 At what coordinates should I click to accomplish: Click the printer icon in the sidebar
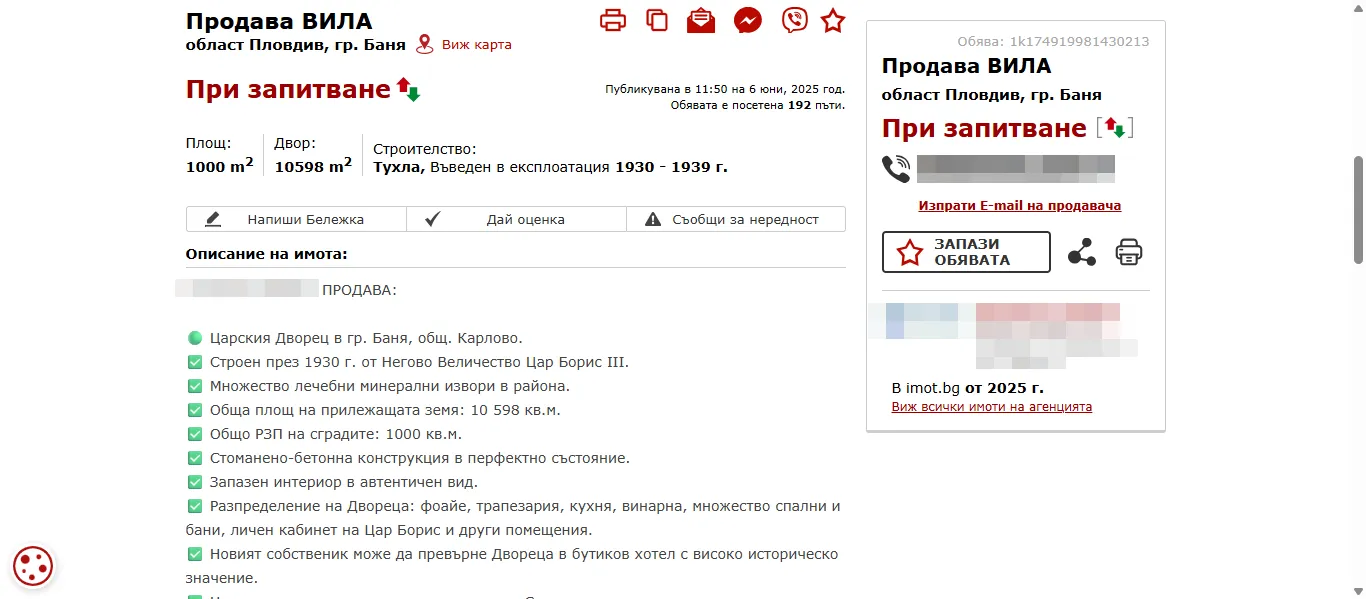point(1129,252)
